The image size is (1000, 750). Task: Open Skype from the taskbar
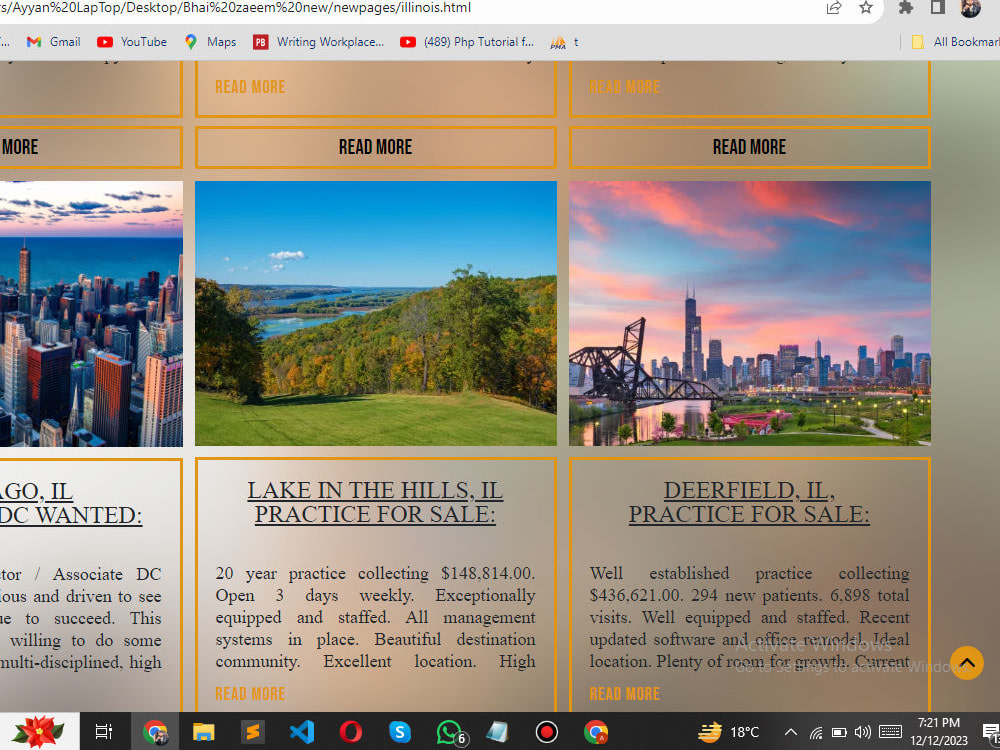400,732
